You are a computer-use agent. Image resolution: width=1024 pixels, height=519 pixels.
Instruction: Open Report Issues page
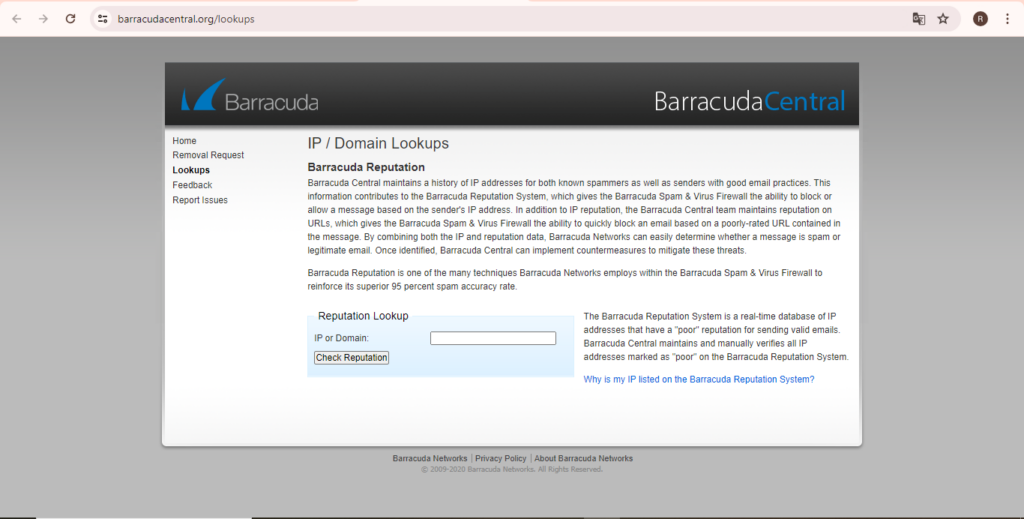pyautogui.click(x=200, y=200)
